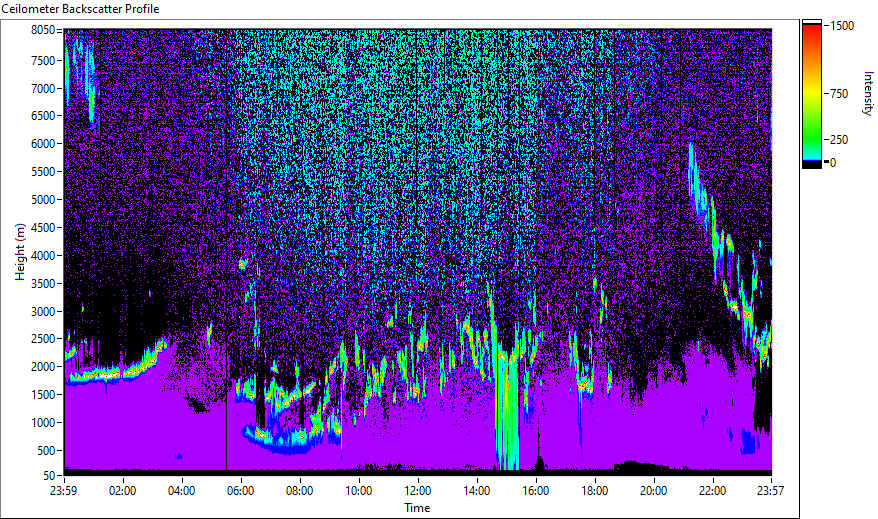878x519 pixels.
Task: Select the 6000 height axis label
Action: click(x=43, y=144)
